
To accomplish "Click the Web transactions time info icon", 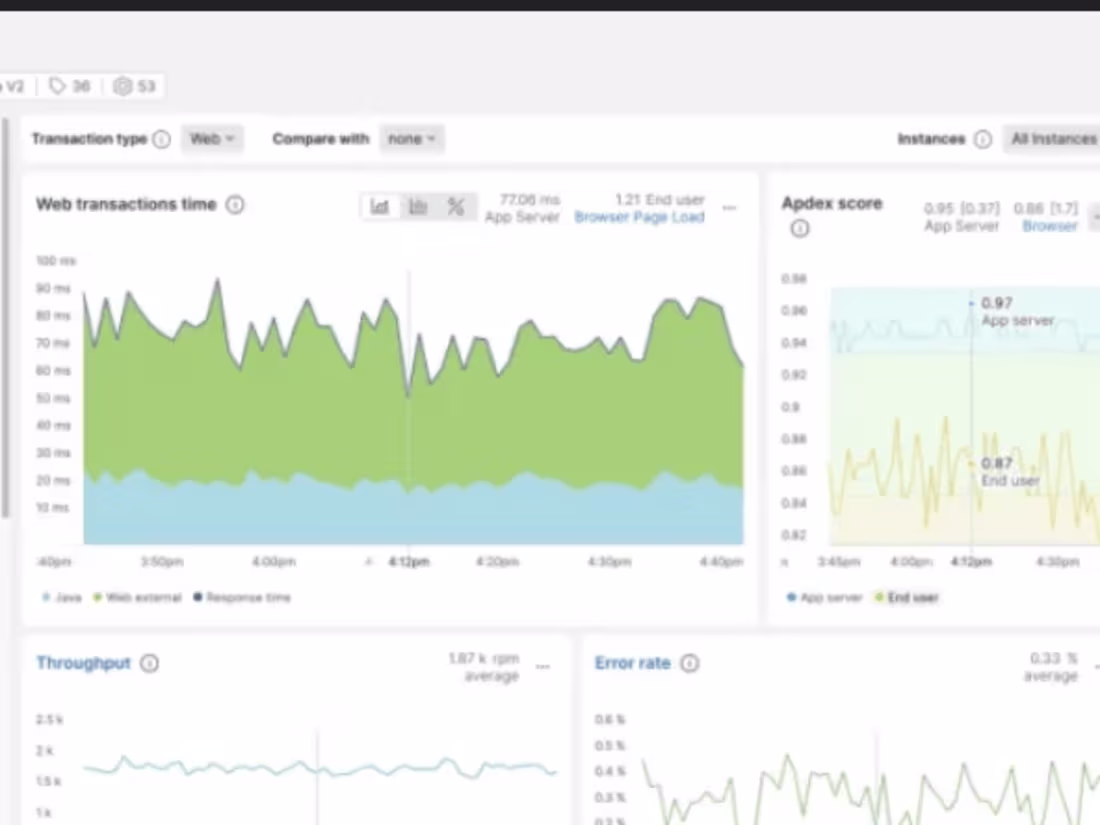I will pos(235,204).
